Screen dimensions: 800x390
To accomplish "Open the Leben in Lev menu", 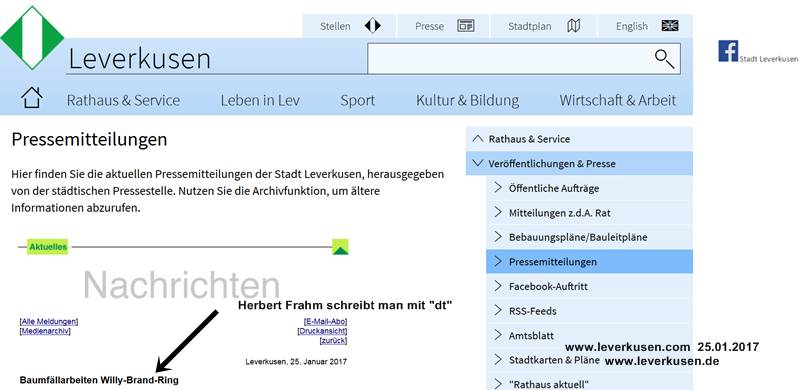I will [x=260, y=100].
